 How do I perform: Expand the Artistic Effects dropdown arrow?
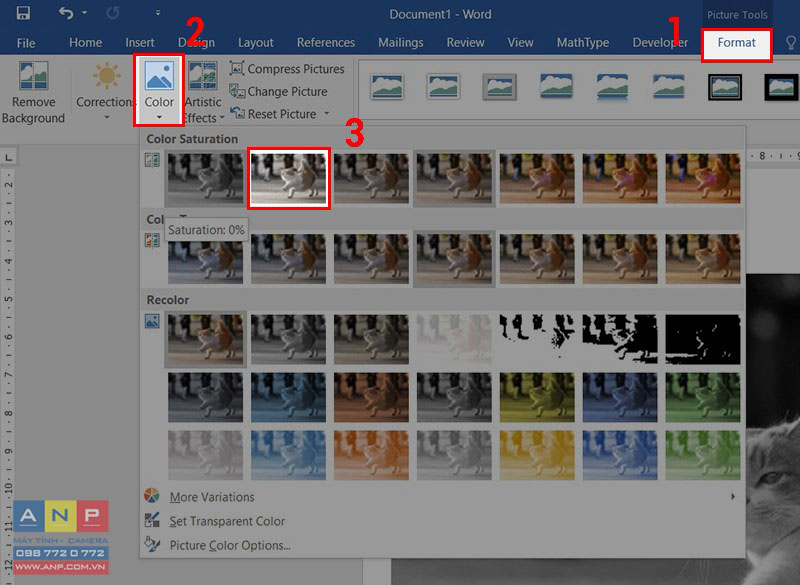click(x=222, y=118)
